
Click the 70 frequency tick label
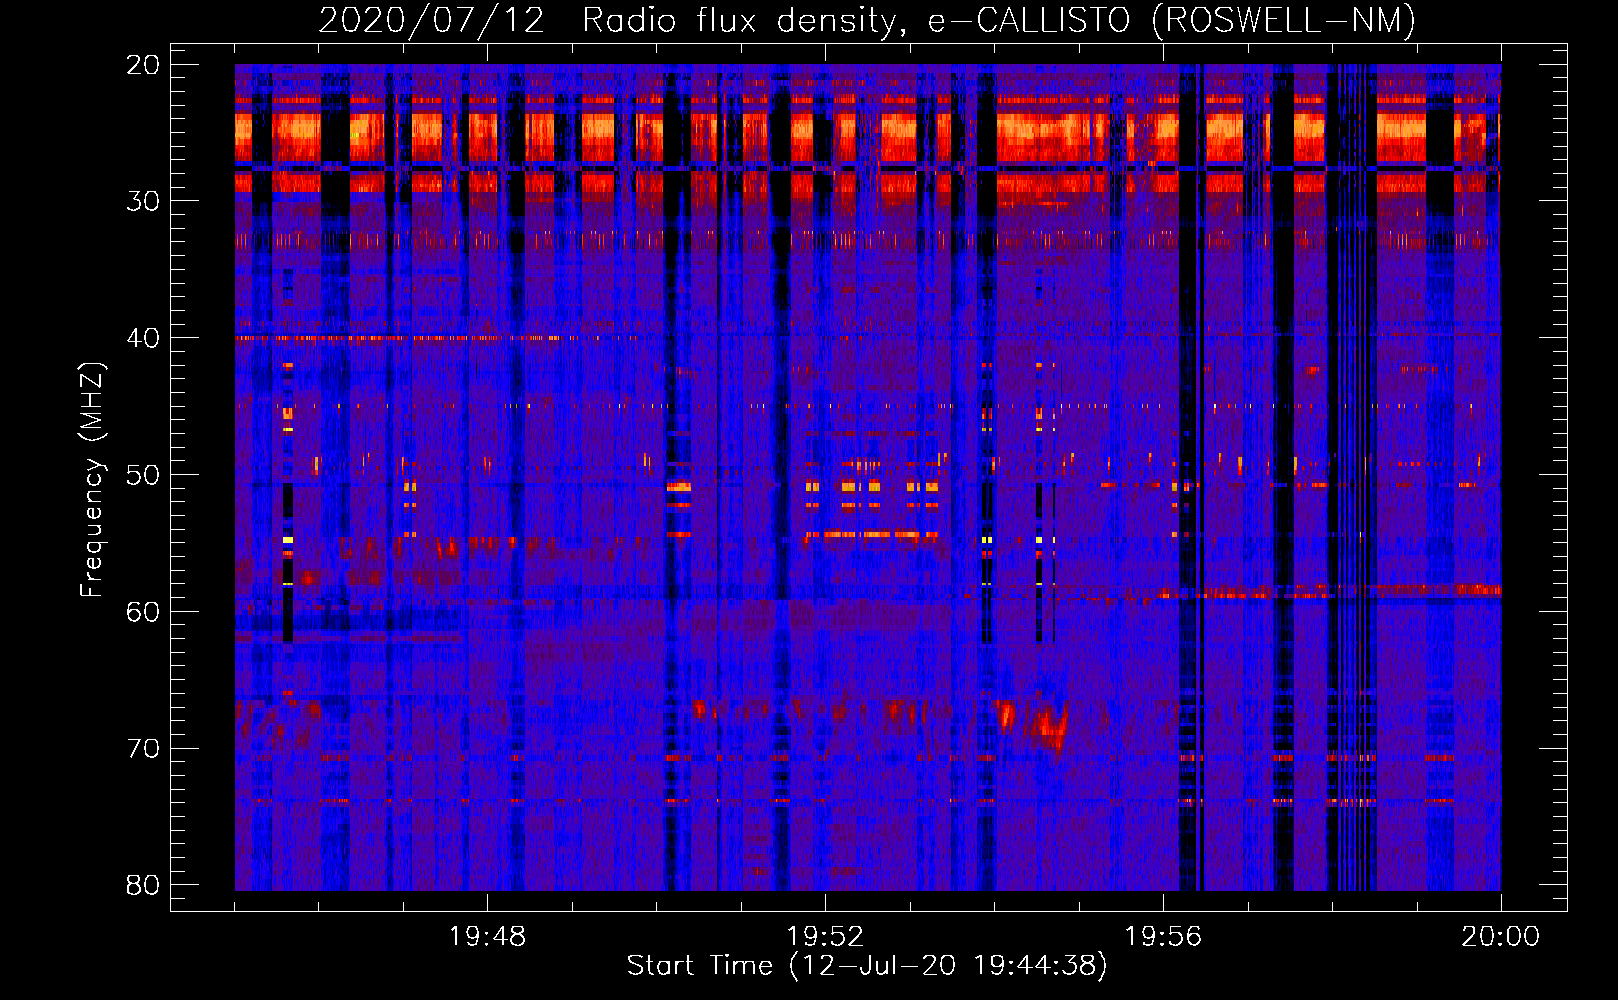point(143,749)
